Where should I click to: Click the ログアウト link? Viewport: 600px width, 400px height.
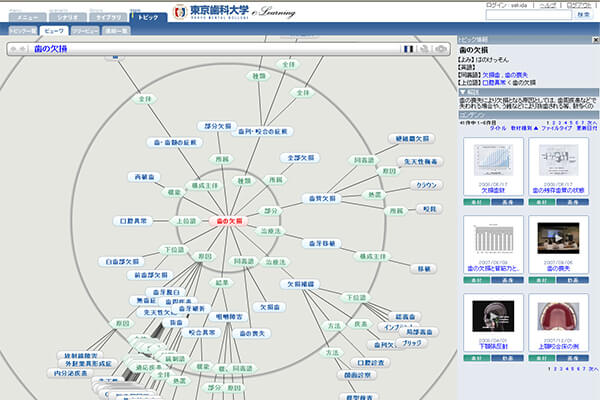click(x=578, y=5)
